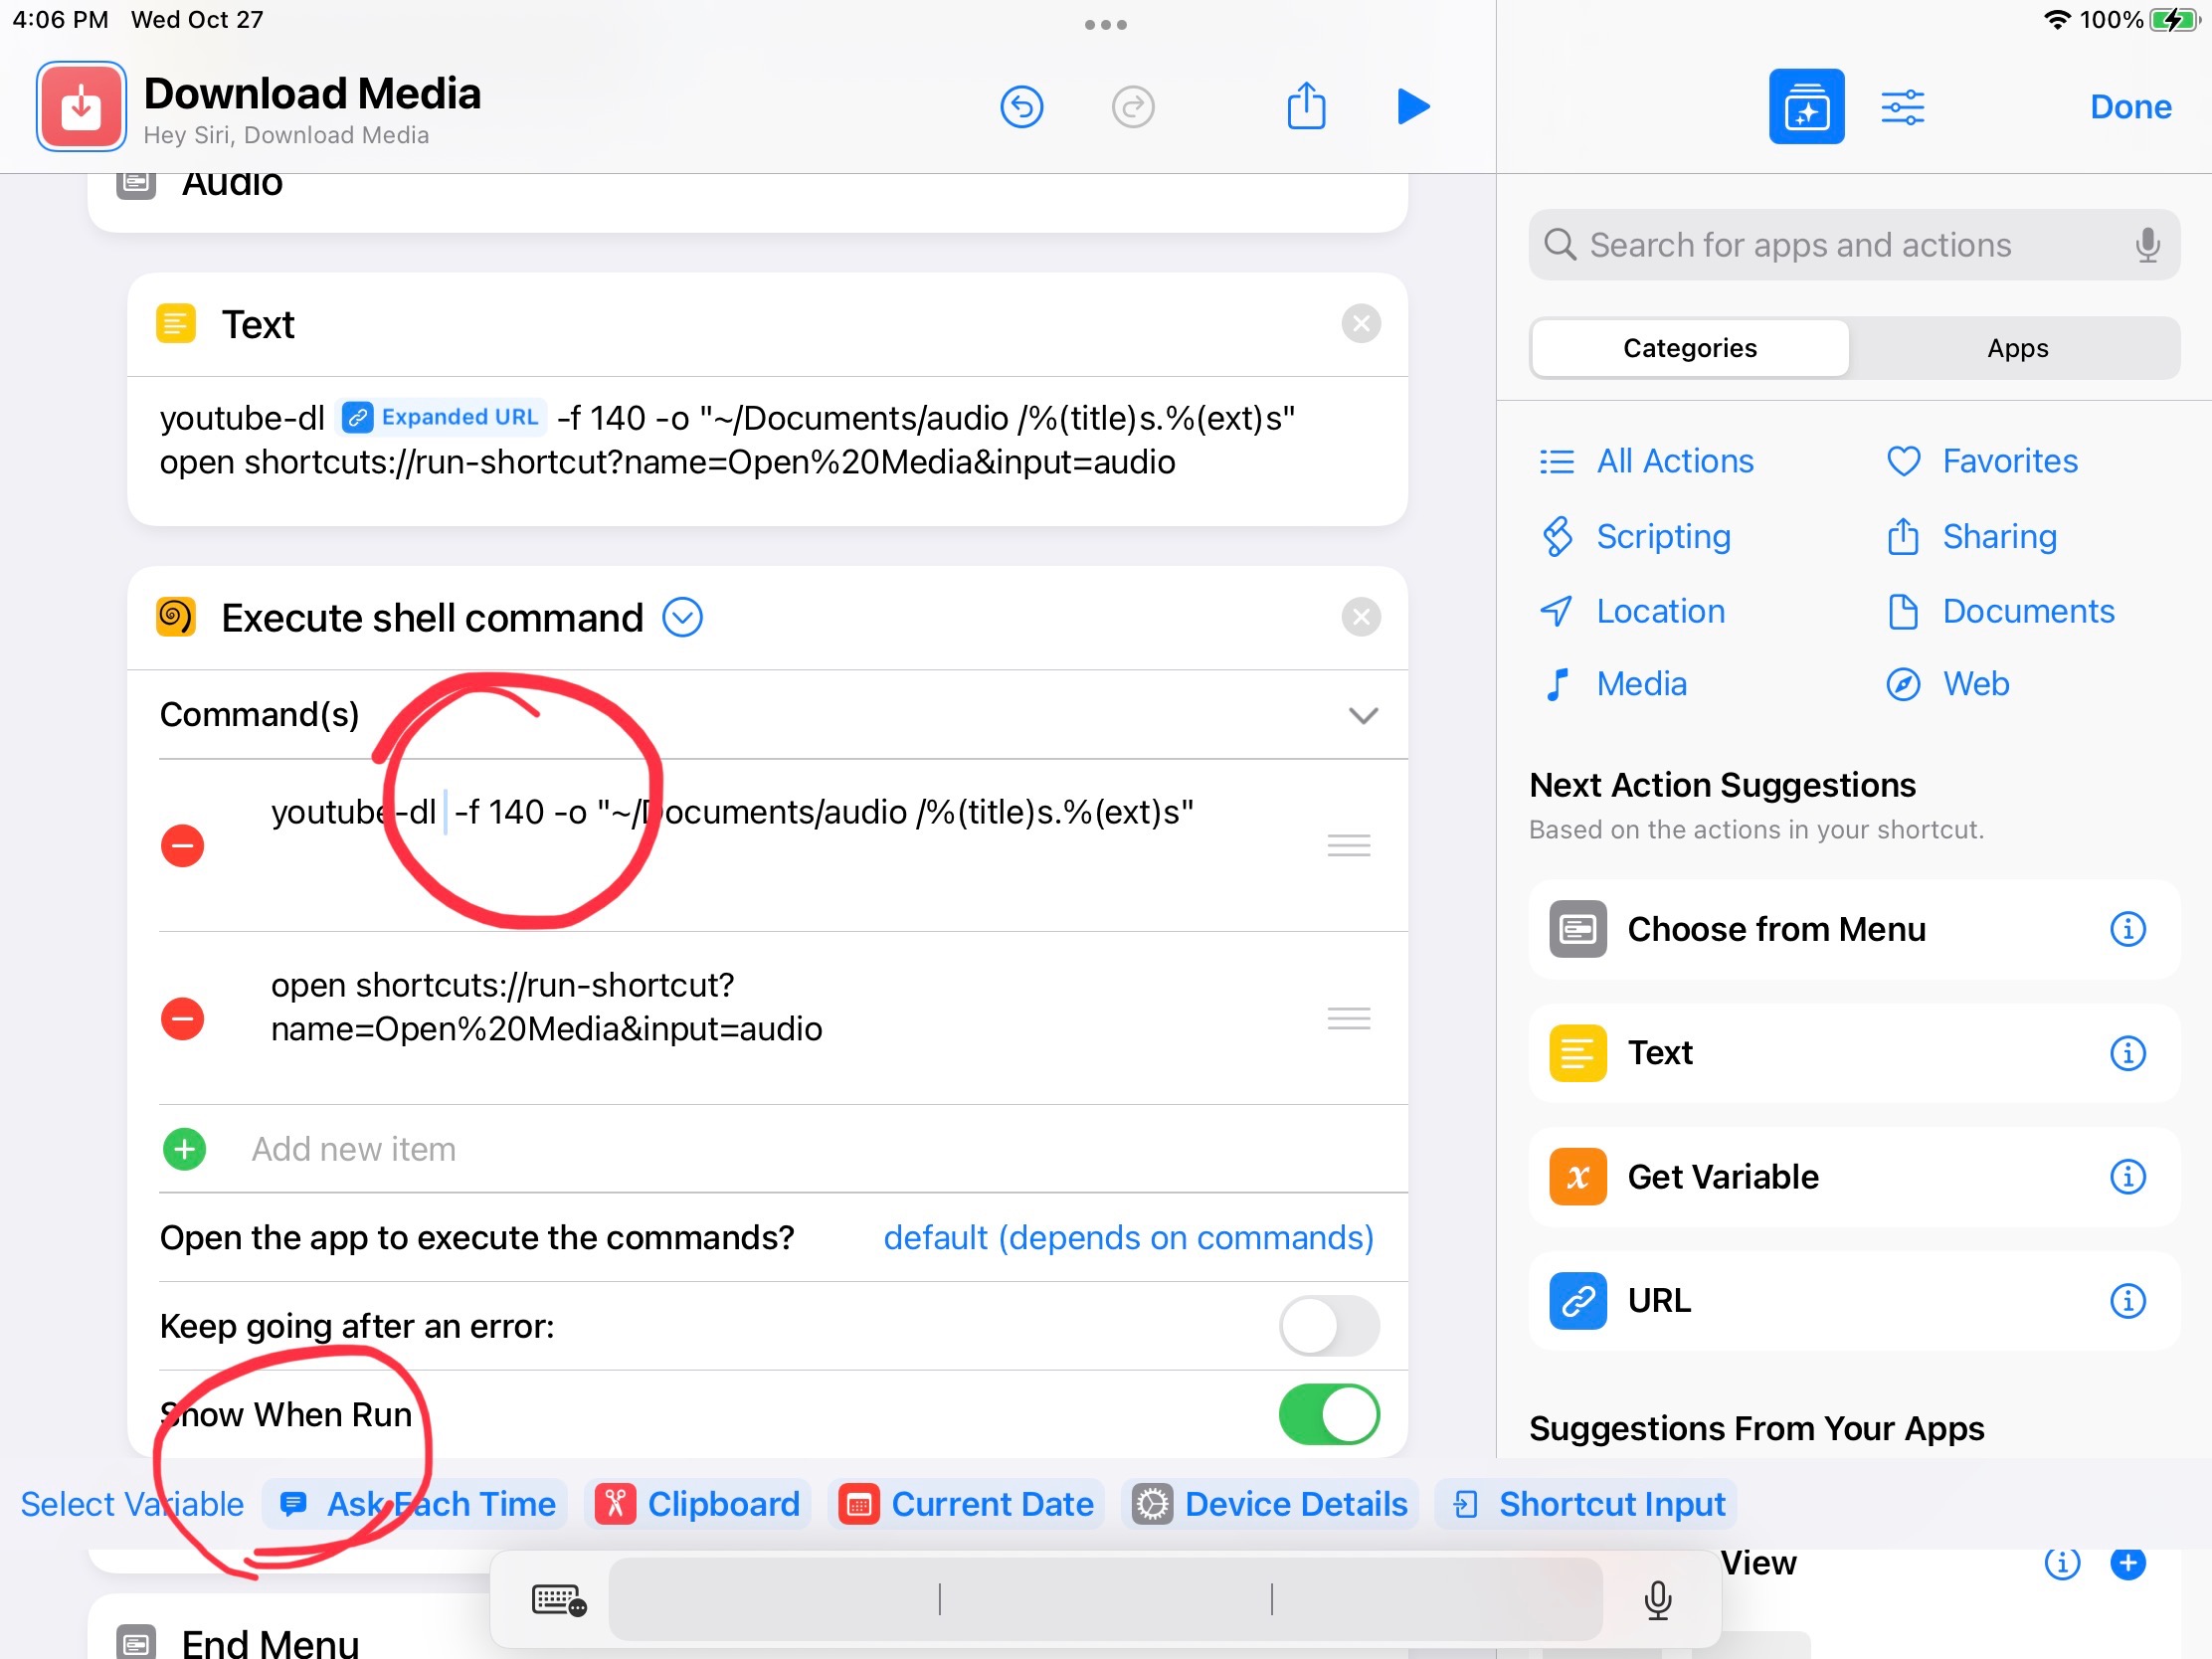Add a new shell command item

coord(183,1149)
